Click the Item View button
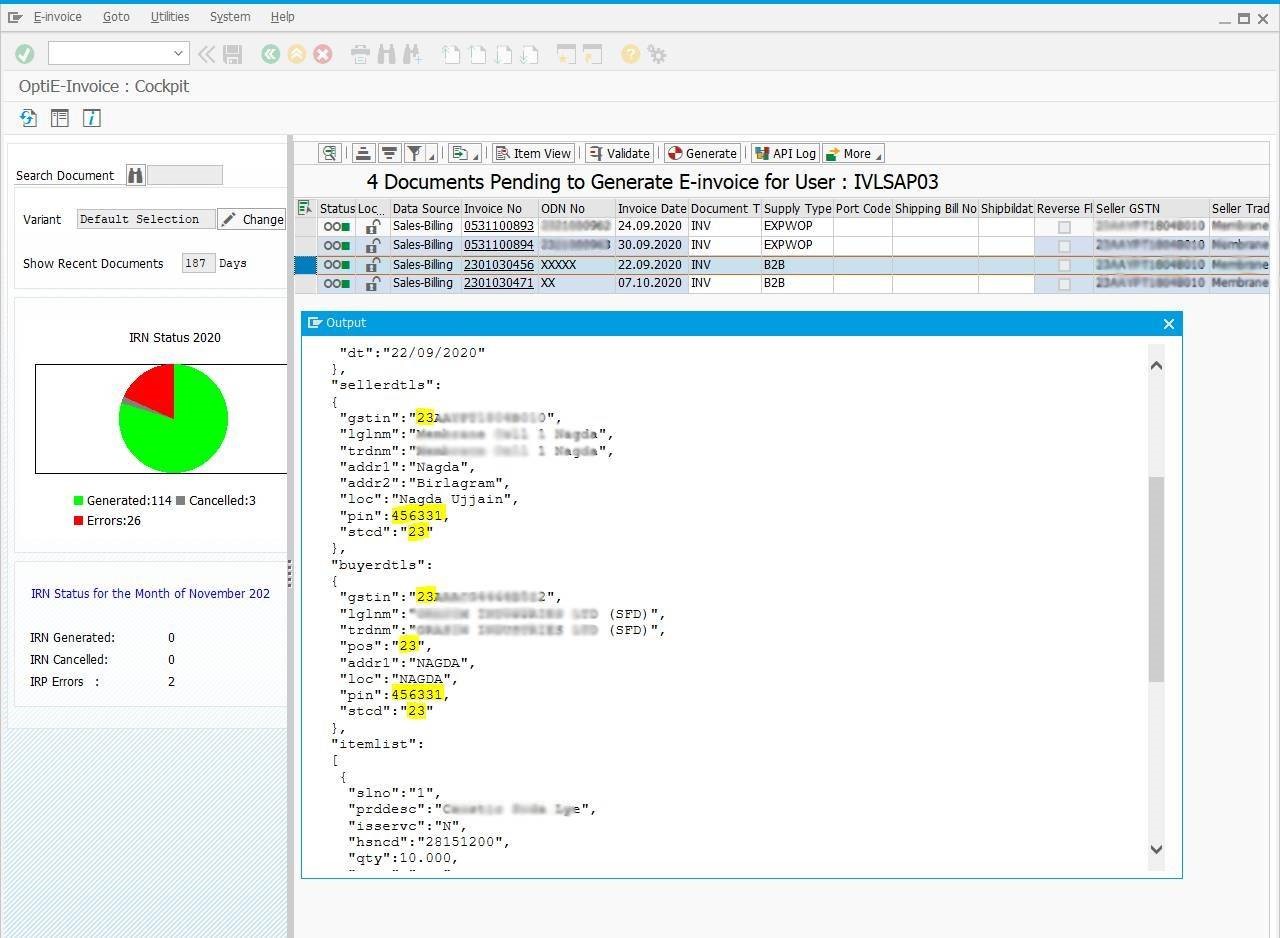1280x938 pixels. coord(534,153)
